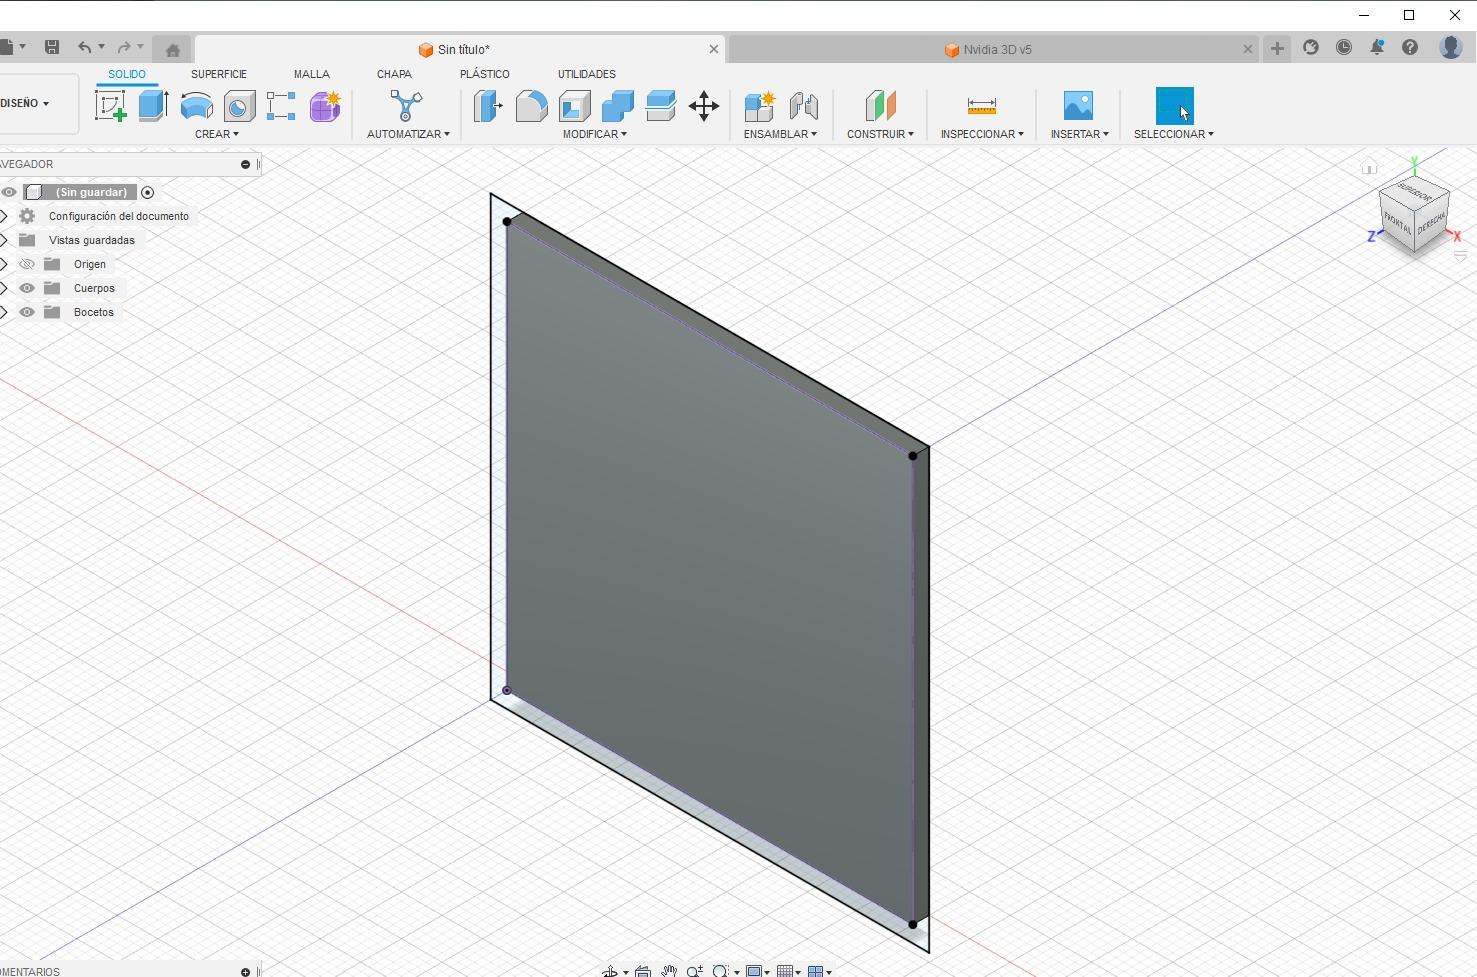This screenshot has width=1477, height=977.
Task: Open the extensions icon in title bar
Action: click(x=1311, y=47)
